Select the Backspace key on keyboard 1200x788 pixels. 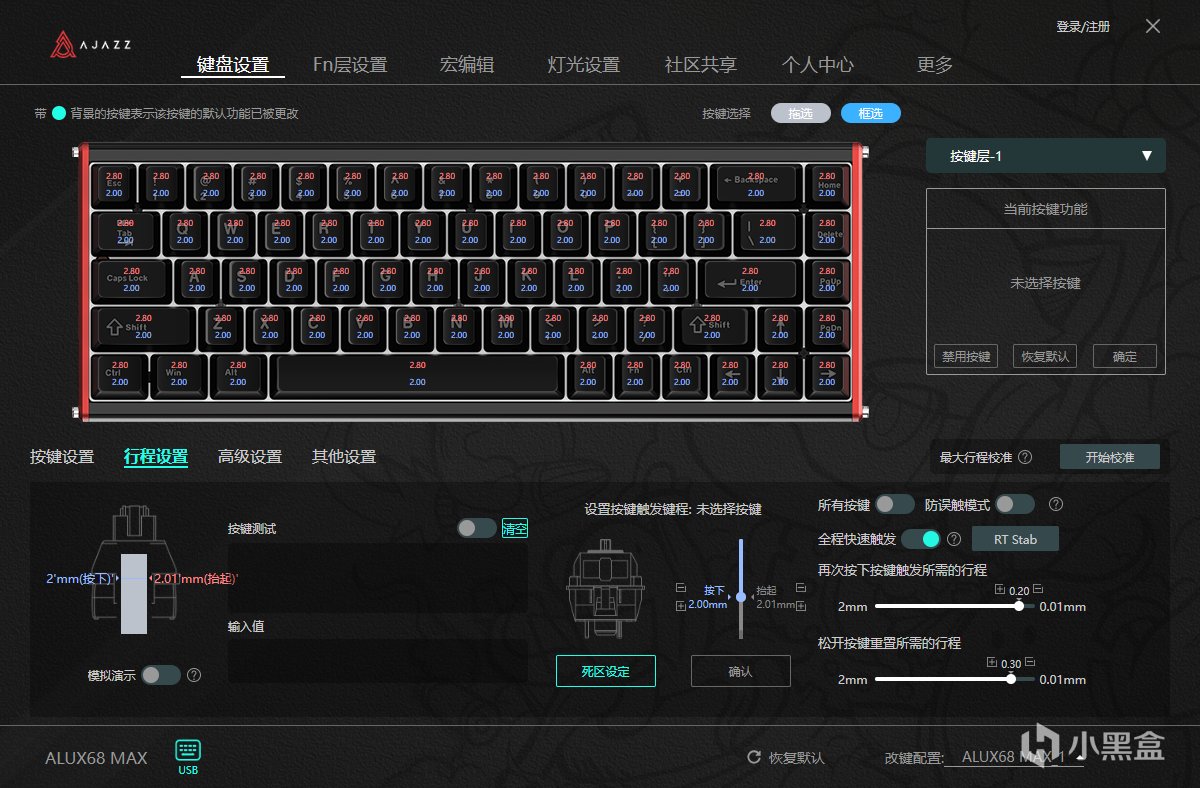(x=756, y=185)
